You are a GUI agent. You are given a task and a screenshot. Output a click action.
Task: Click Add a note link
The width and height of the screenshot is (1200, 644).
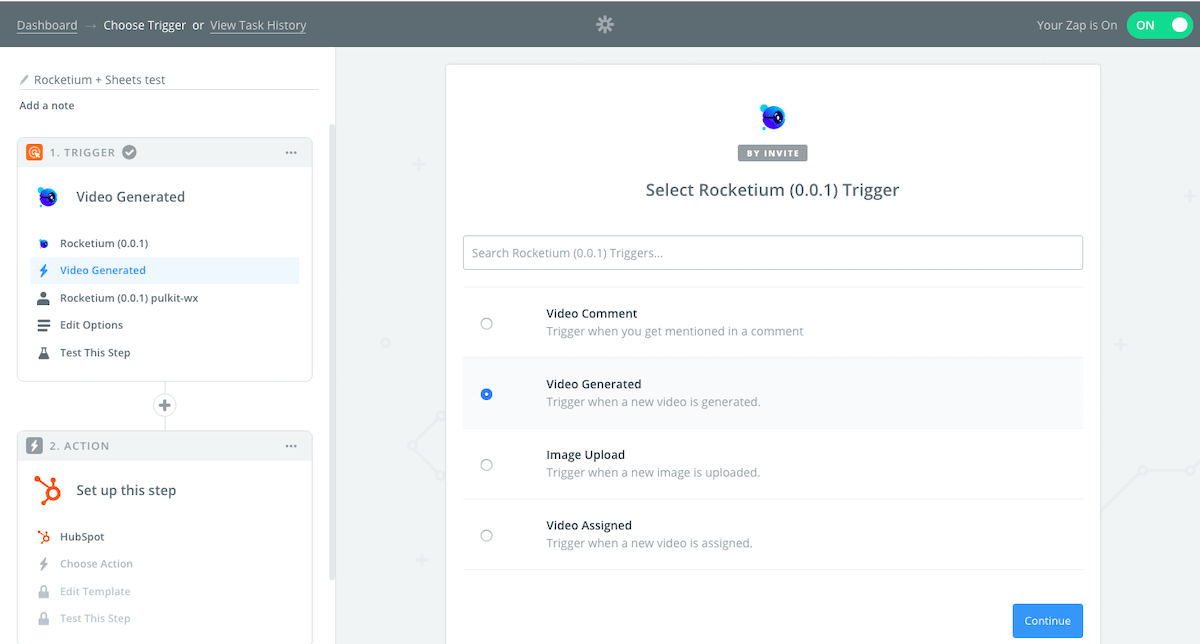click(46, 105)
